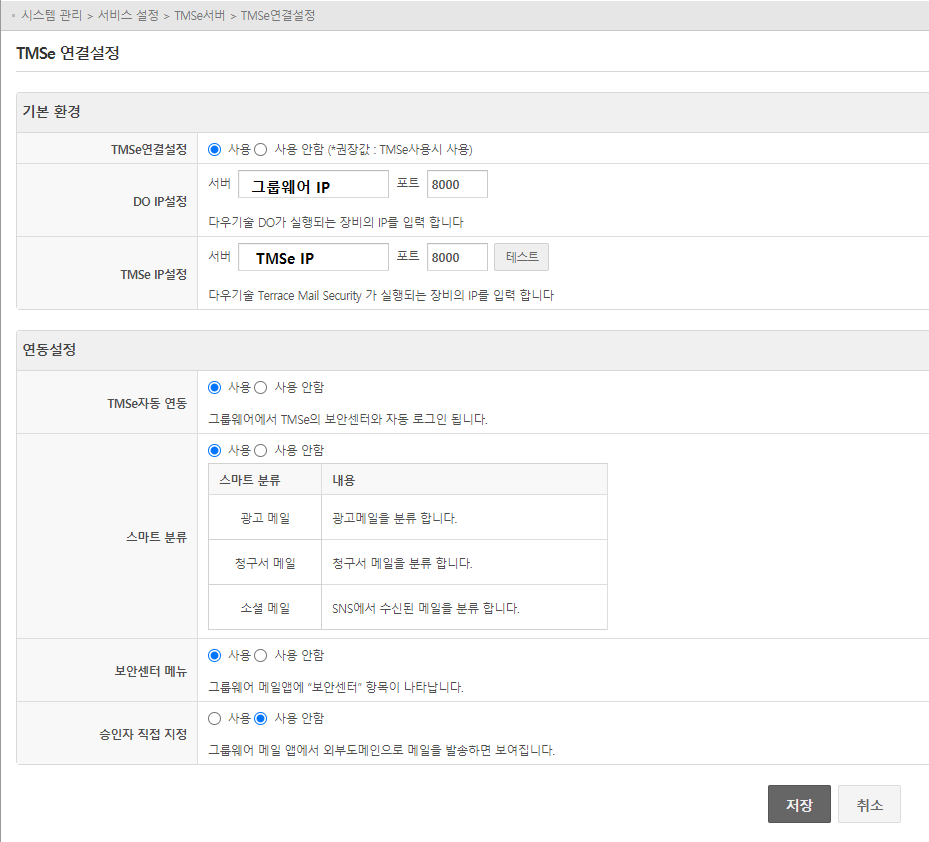Click the help text about the "보안센터" 항목
This screenshot has width=929, height=842.
(336, 687)
